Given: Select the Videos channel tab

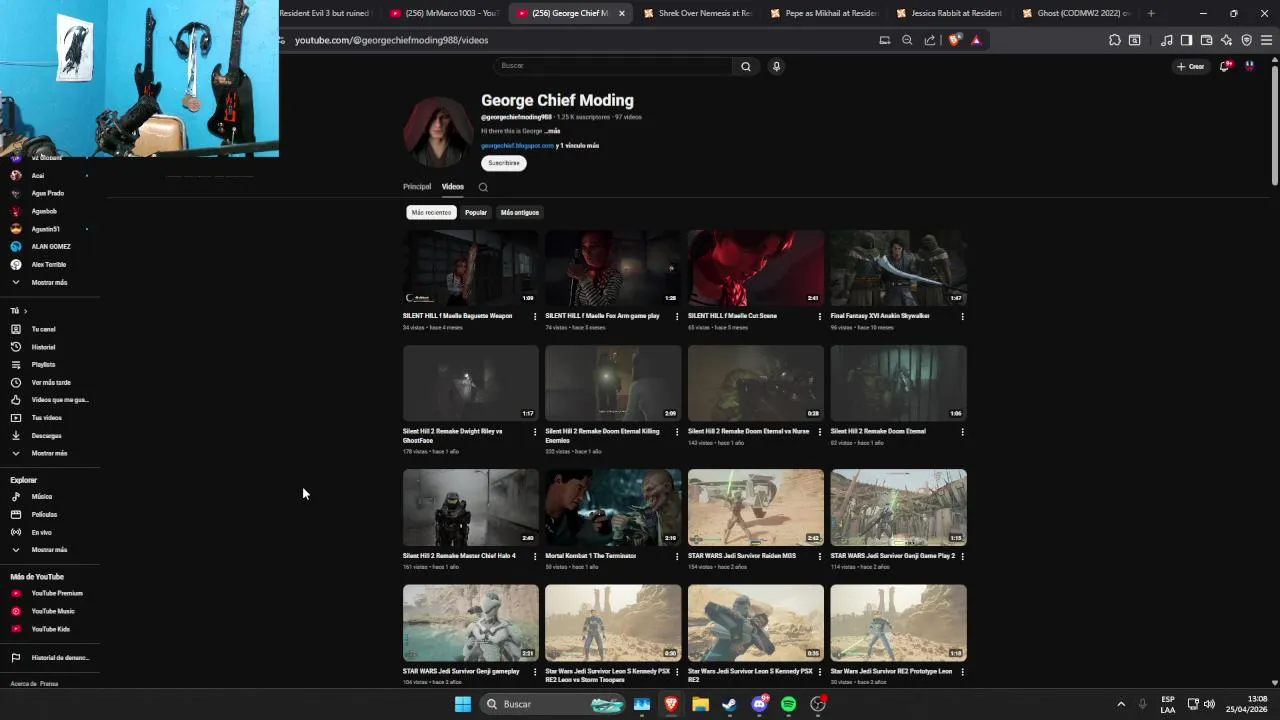Looking at the screenshot, I should (453, 187).
